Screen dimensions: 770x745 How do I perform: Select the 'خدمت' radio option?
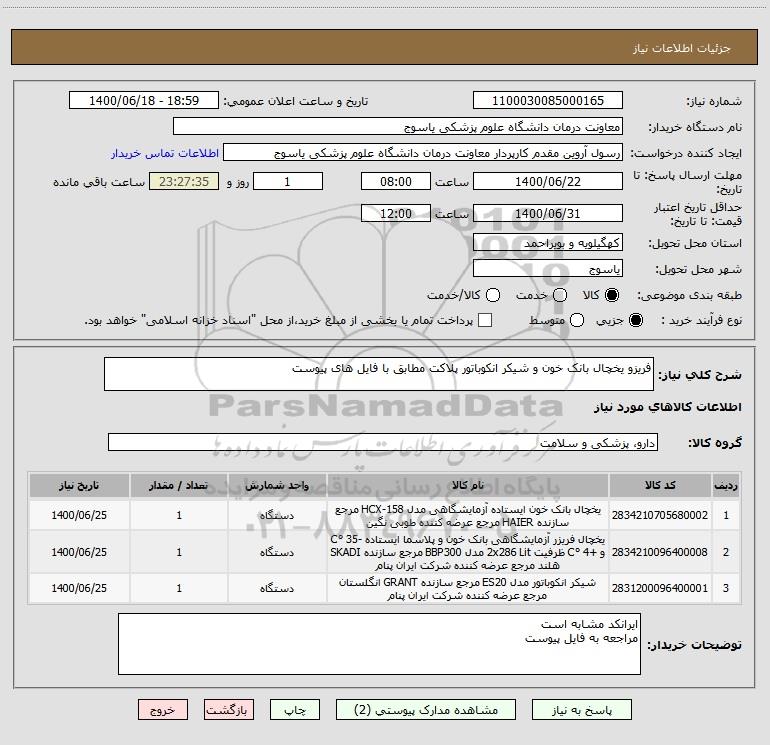[x=559, y=296]
